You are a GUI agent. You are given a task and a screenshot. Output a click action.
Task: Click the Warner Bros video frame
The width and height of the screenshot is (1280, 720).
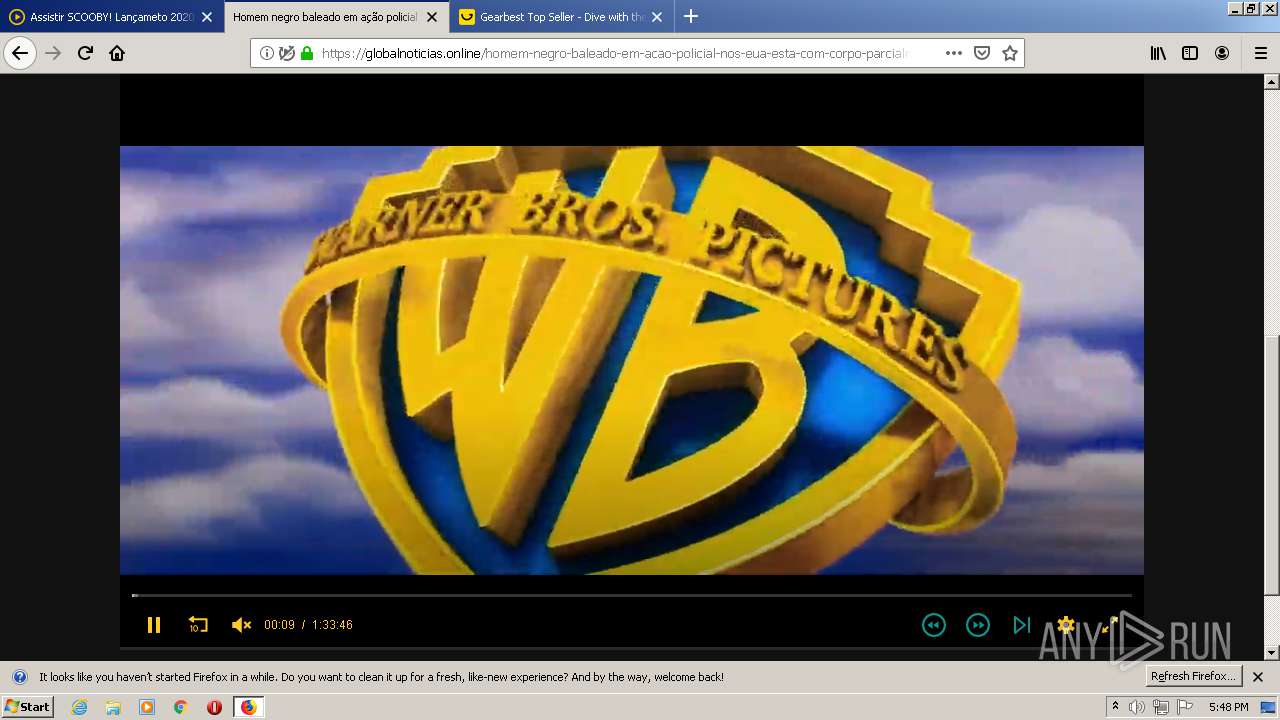point(632,360)
